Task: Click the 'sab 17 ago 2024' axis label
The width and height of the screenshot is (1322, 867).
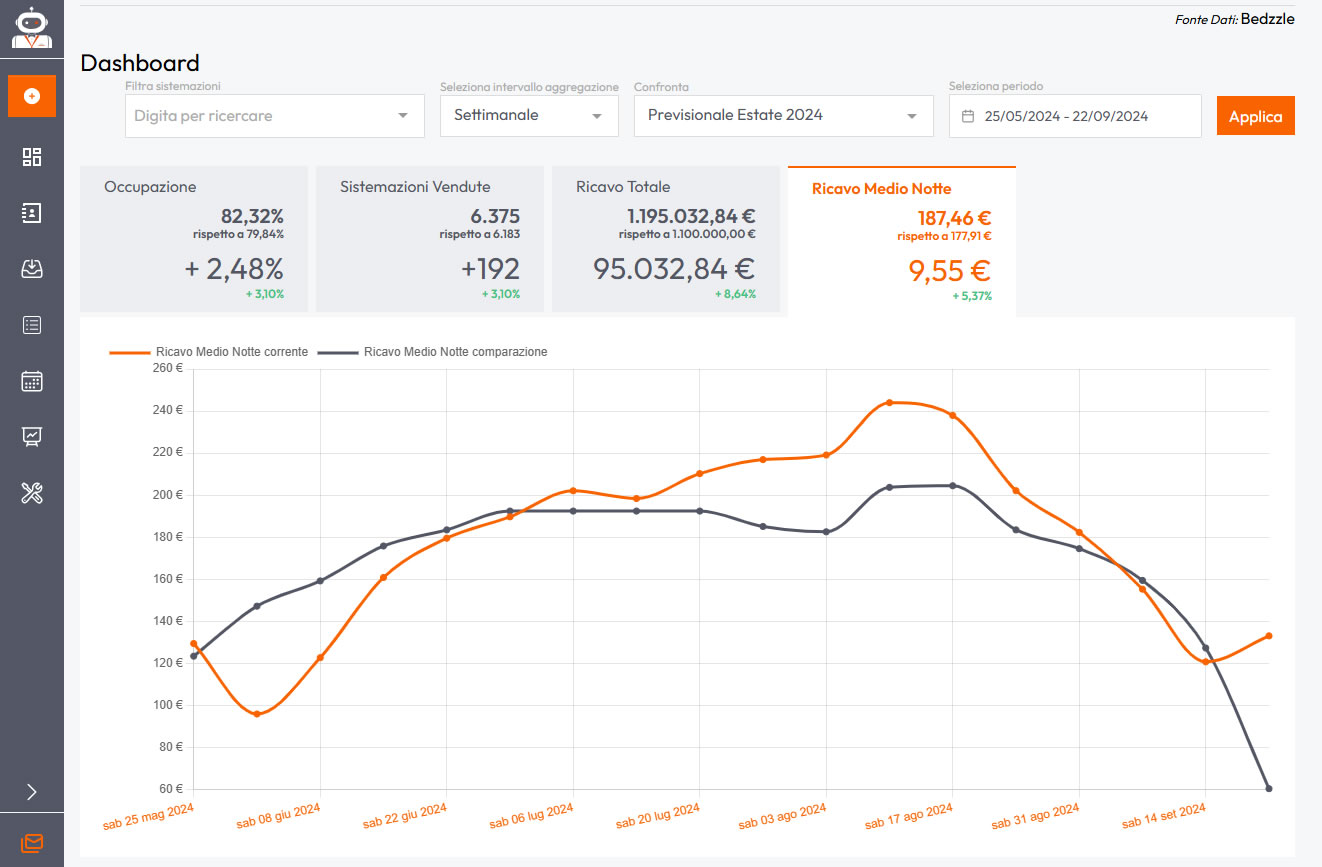Action: [908, 816]
